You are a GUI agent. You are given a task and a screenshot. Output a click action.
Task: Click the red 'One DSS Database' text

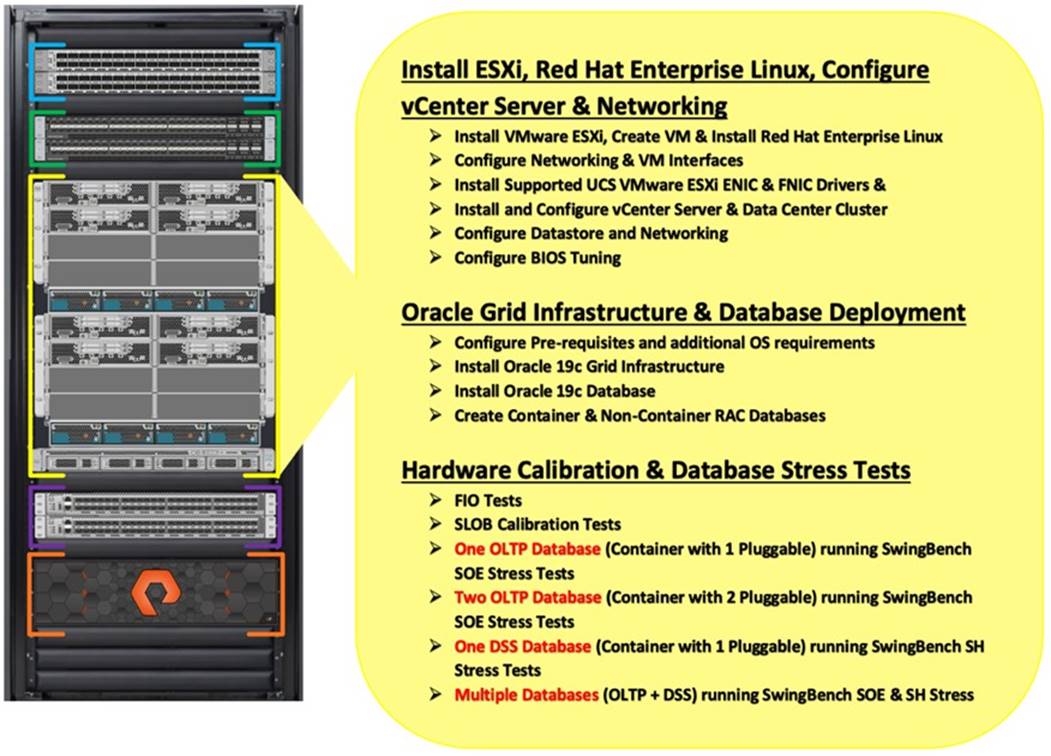522,647
